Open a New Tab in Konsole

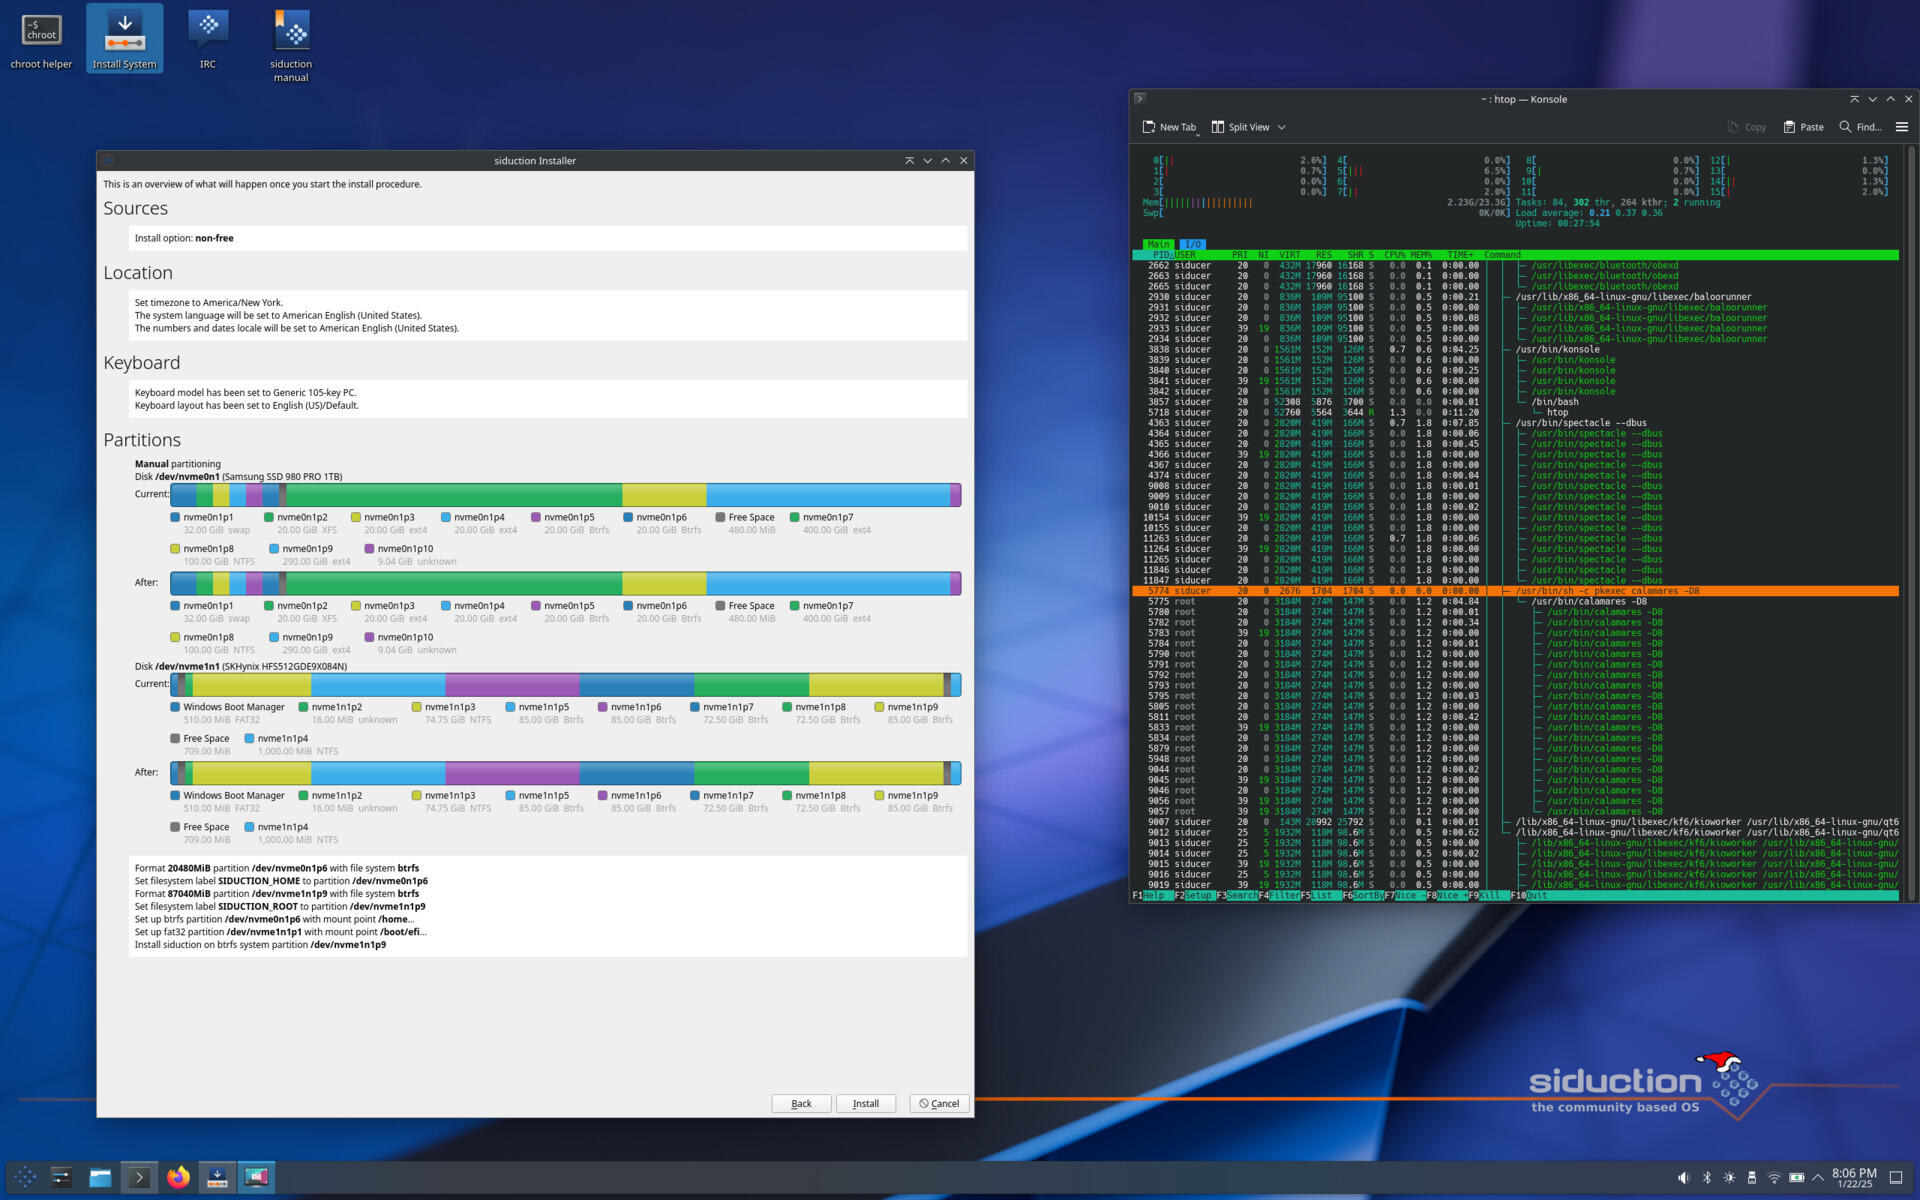tap(1168, 127)
